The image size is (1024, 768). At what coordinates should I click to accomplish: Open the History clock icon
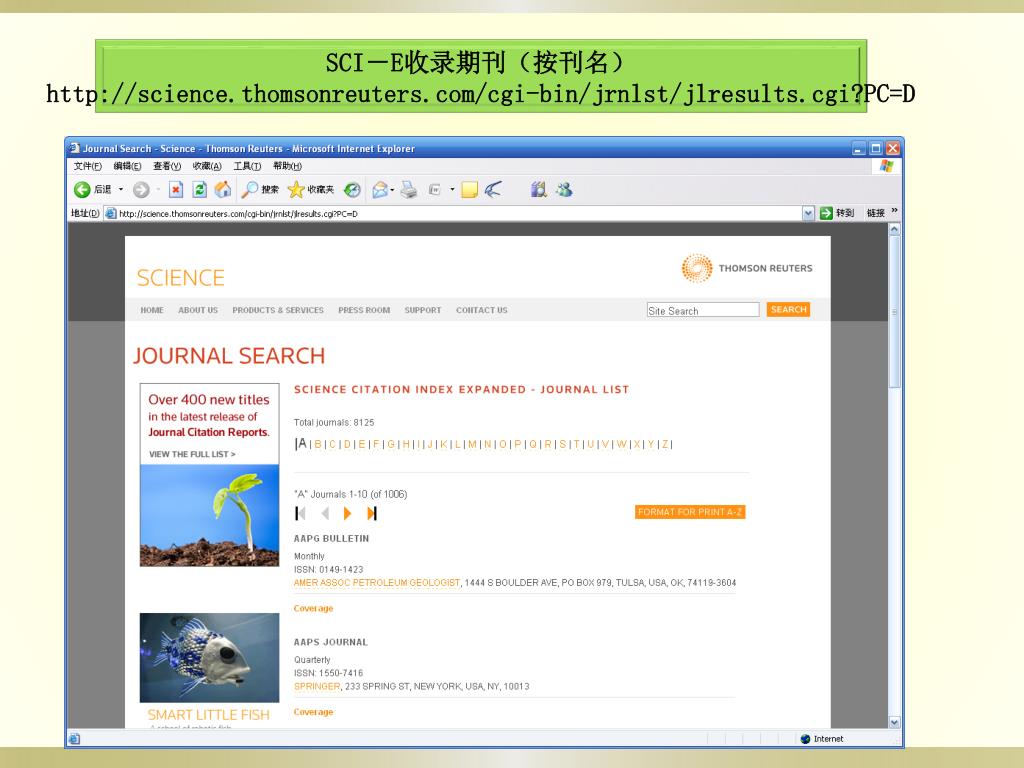point(352,189)
